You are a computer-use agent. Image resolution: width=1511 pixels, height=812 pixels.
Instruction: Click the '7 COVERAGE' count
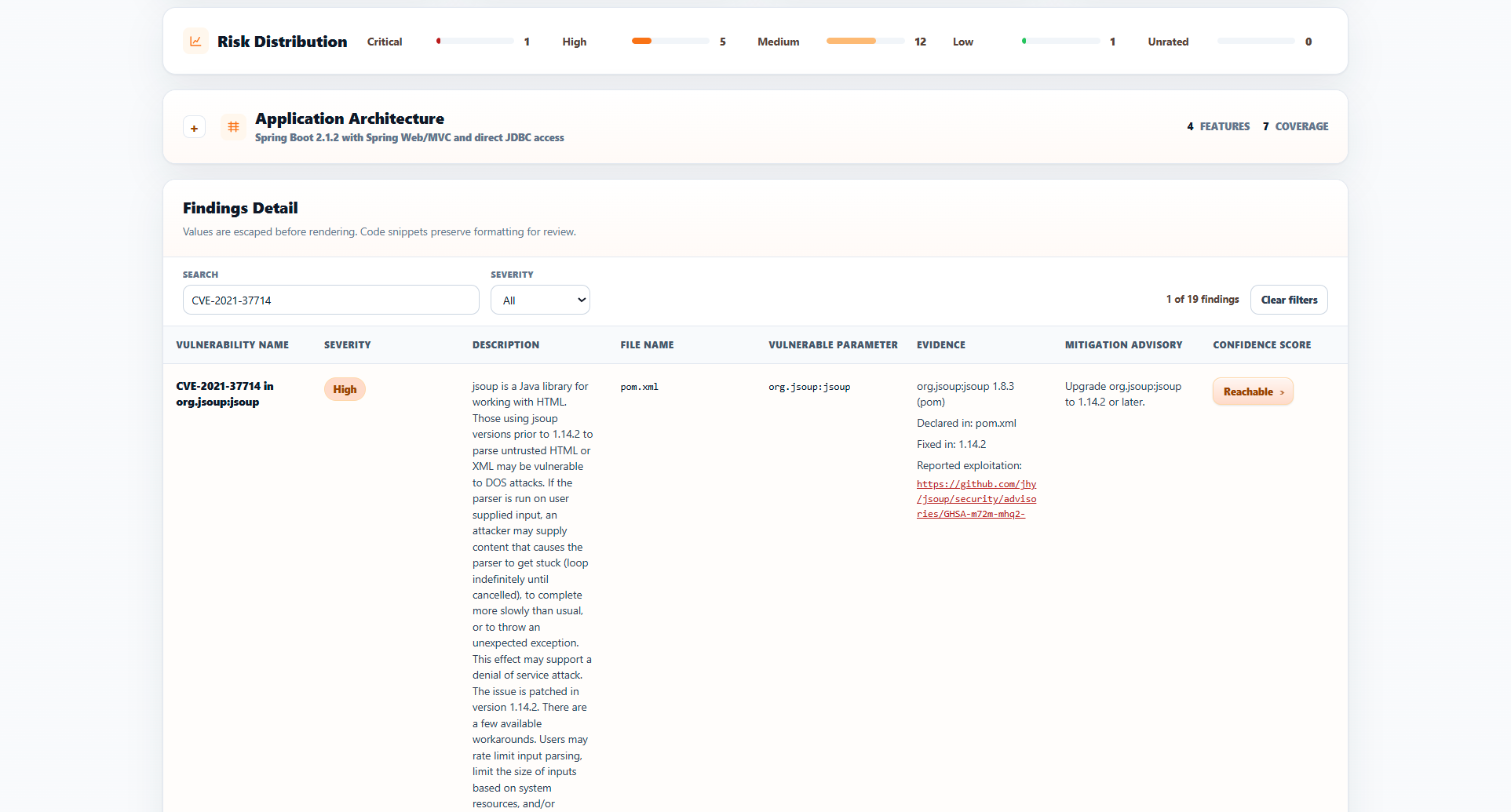tap(1295, 127)
